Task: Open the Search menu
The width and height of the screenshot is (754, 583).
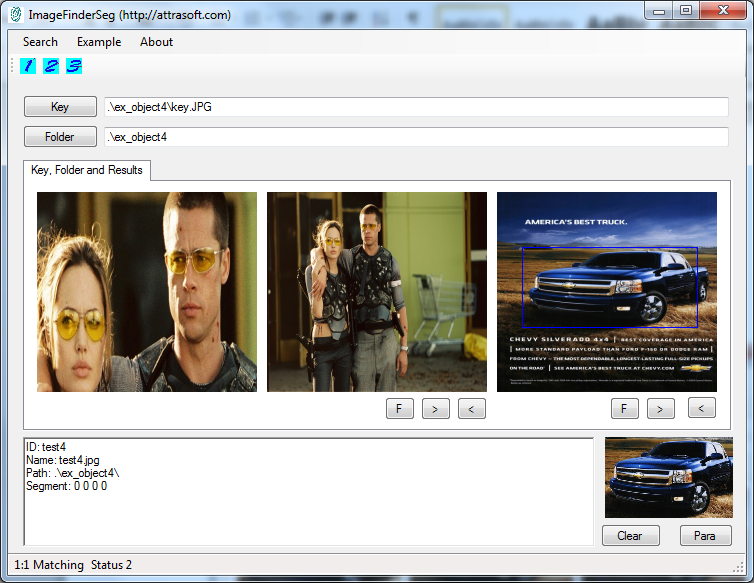Action: (x=40, y=42)
